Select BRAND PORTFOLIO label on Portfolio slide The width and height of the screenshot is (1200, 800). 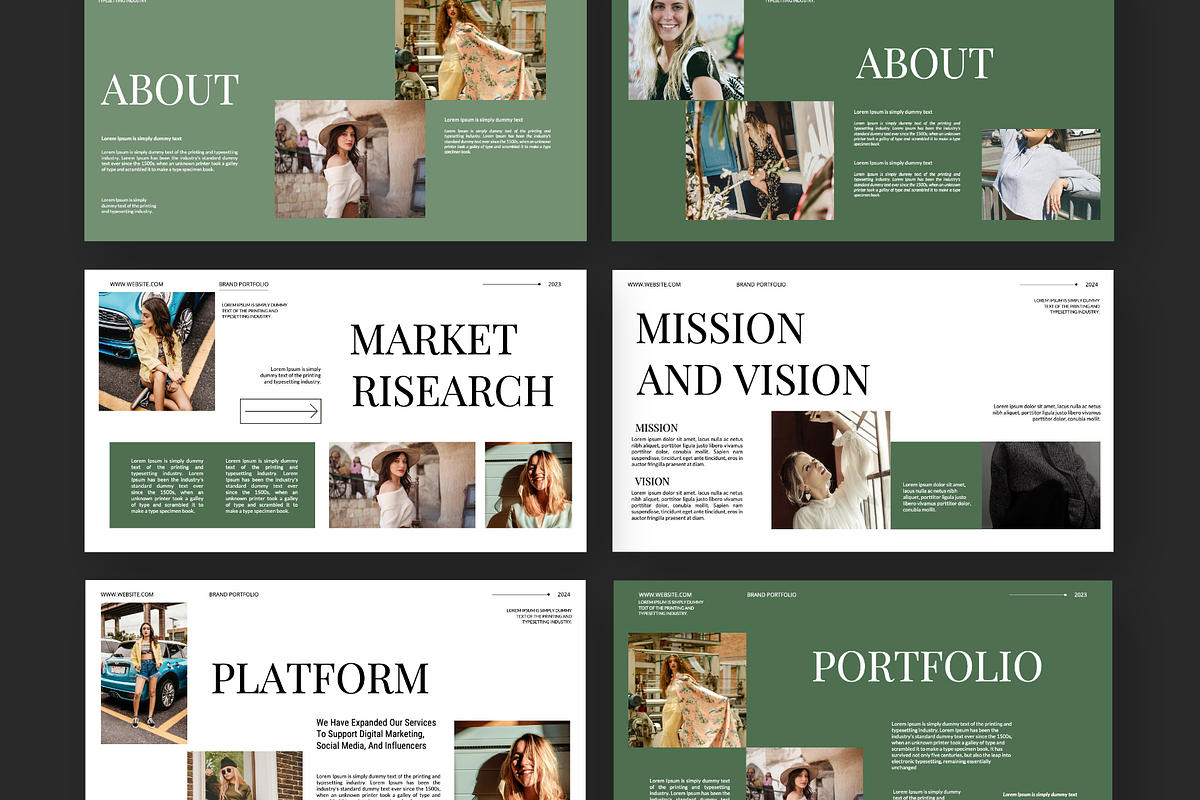click(772, 594)
